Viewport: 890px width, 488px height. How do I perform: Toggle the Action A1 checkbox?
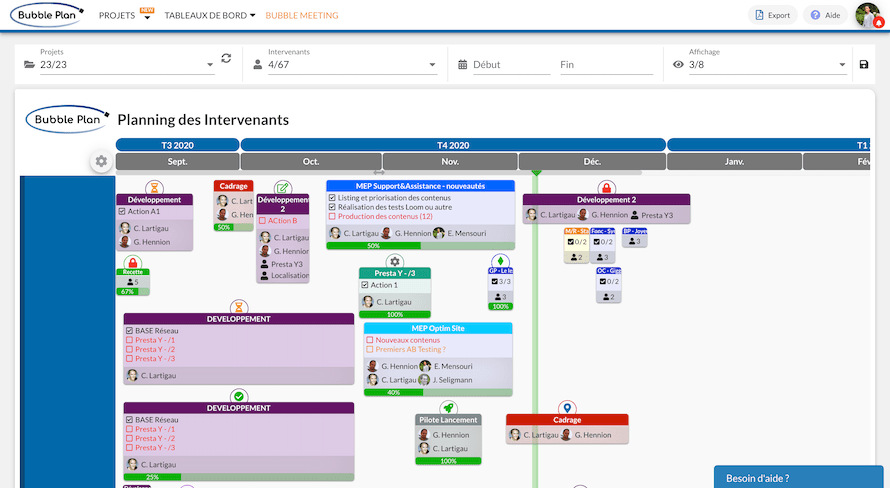pyautogui.click(x=122, y=211)
